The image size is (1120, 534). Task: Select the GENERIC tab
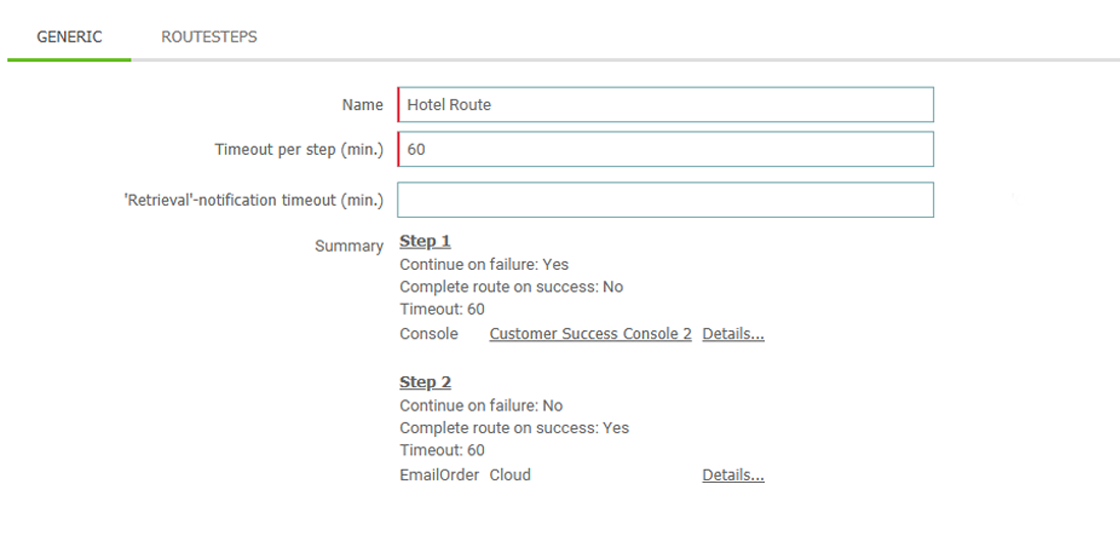point(69,37)
